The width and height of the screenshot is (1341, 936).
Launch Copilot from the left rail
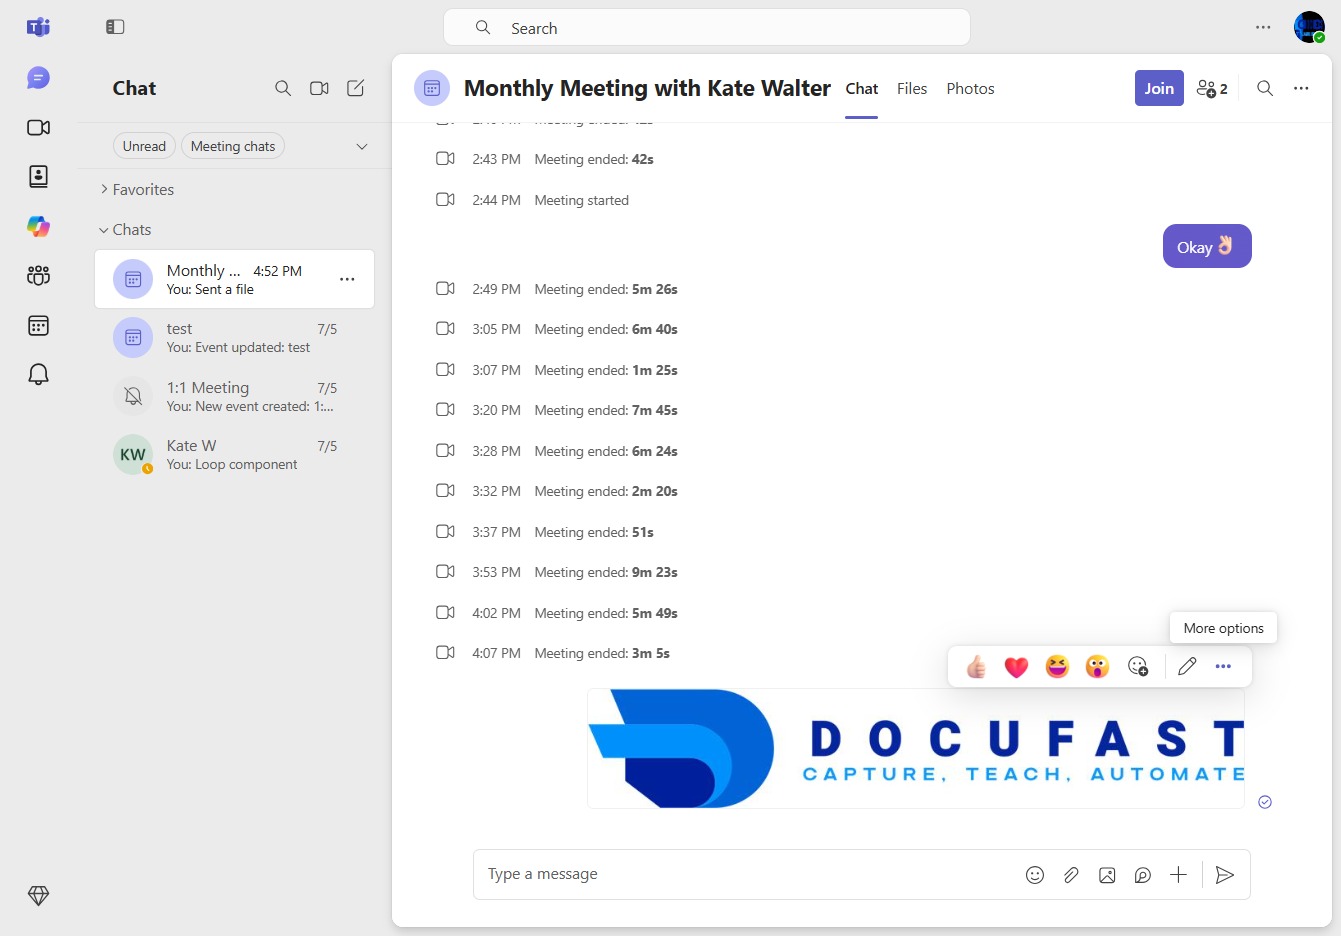[38, 226]
